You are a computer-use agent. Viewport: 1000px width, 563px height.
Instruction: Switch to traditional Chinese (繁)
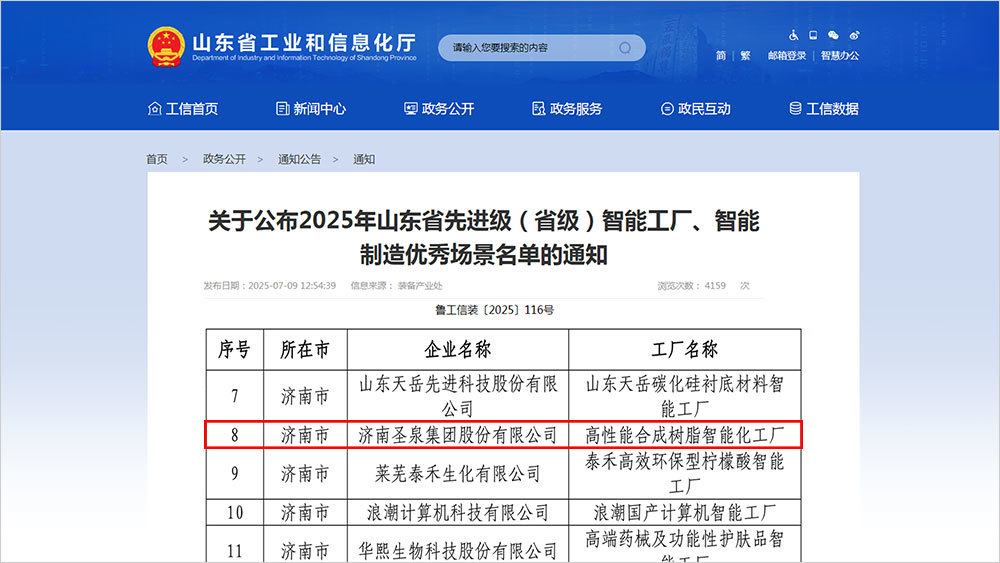745,56
